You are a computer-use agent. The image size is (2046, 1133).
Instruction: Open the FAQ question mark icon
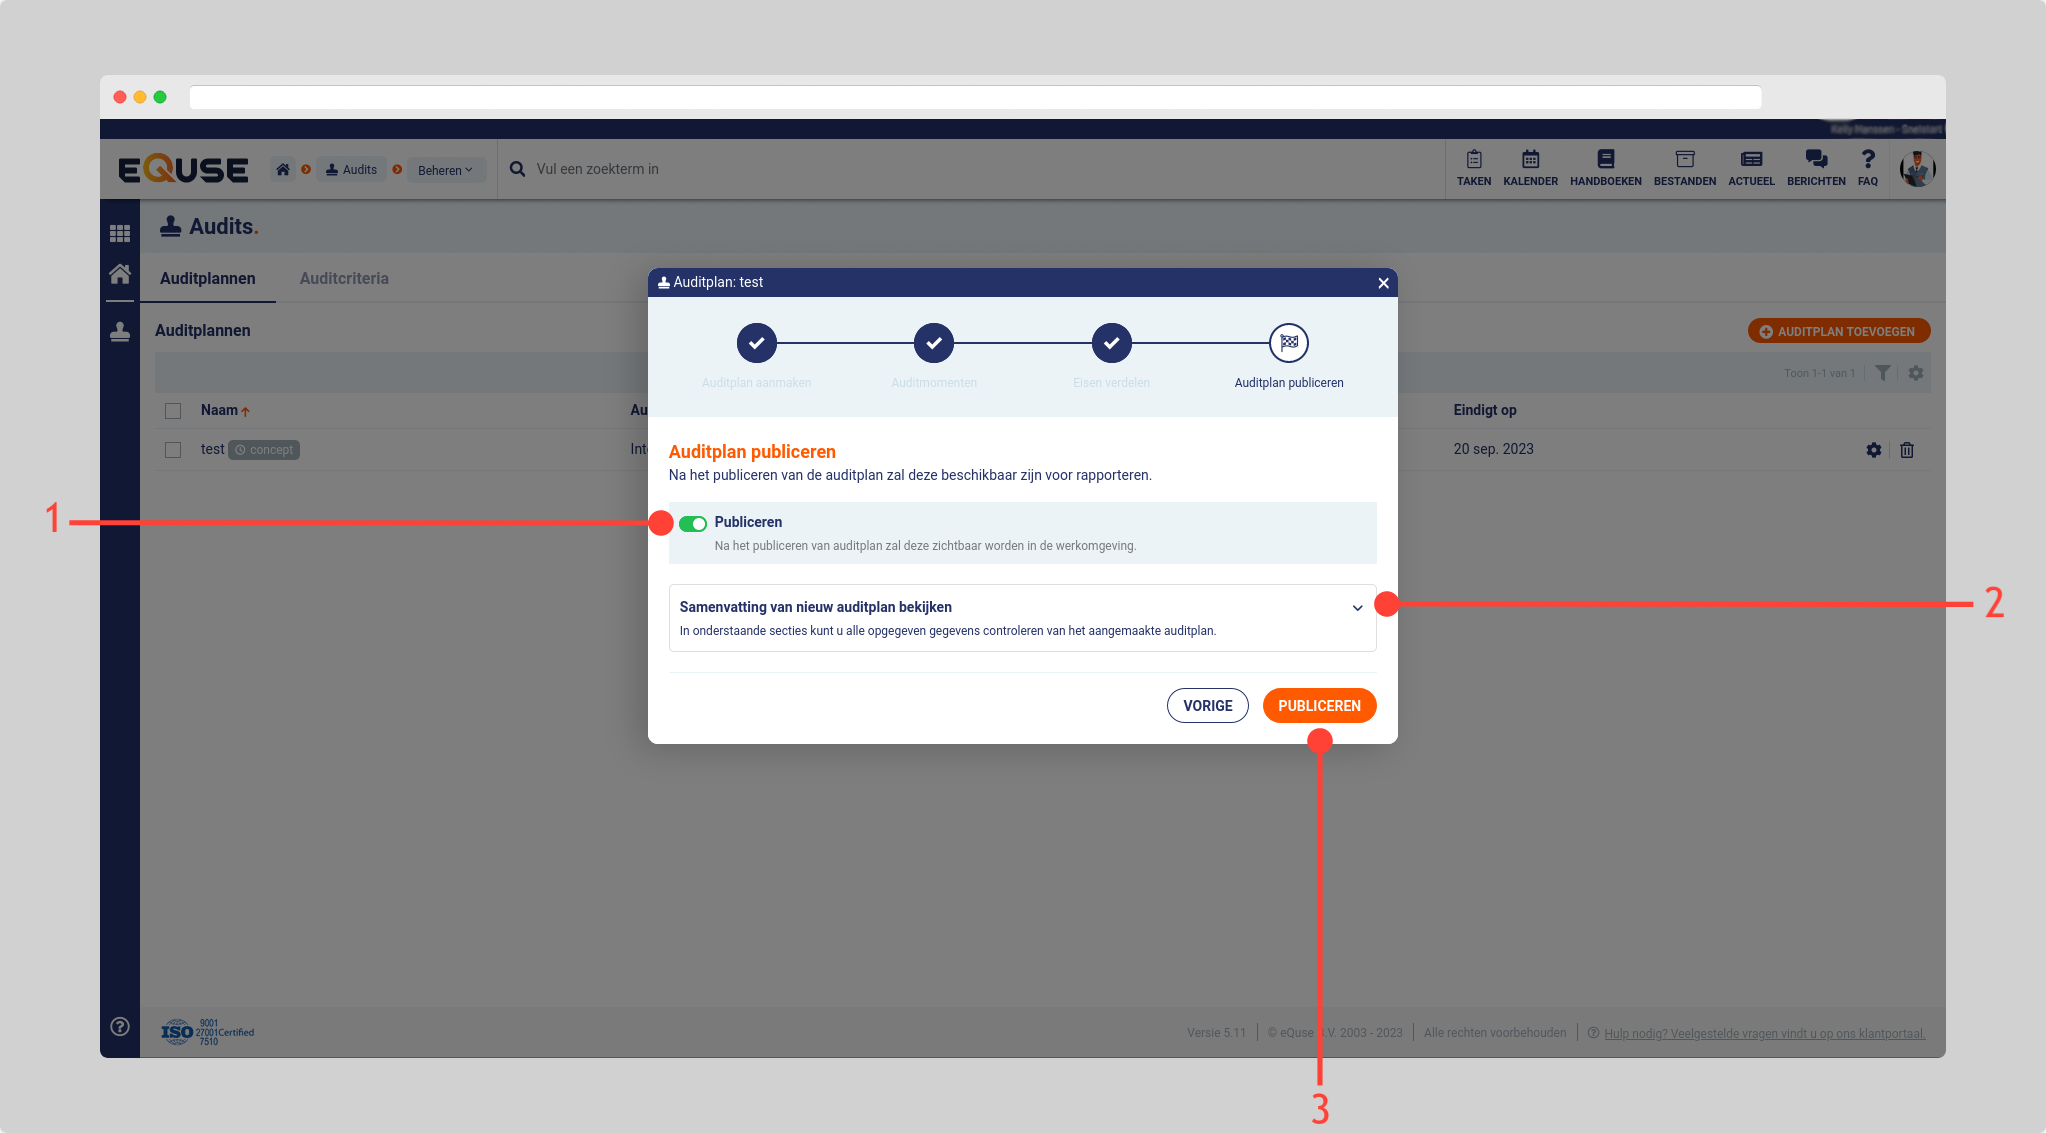[x=1868, y=168]
